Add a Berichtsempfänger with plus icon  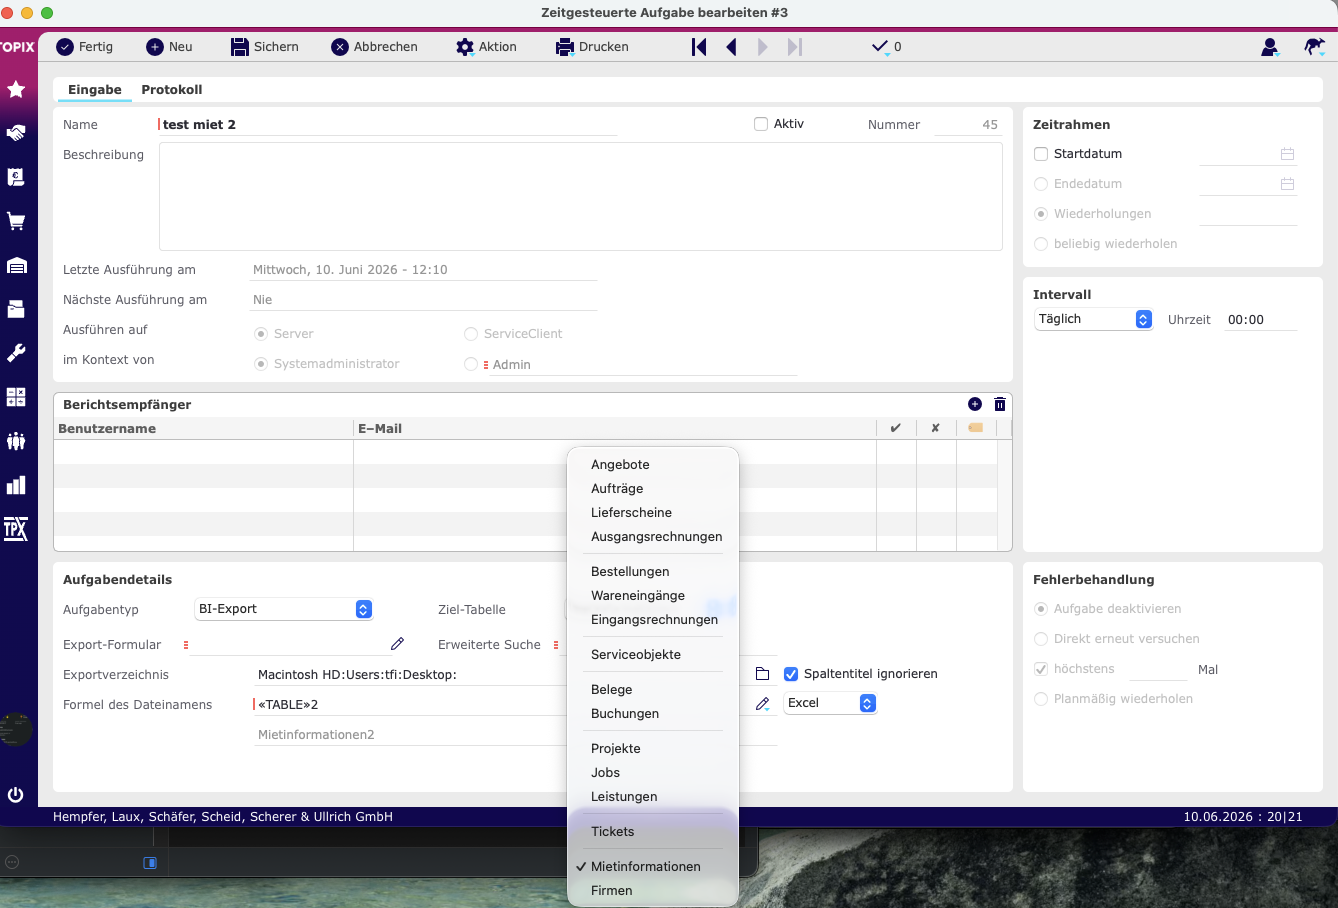tap(975, 404)
